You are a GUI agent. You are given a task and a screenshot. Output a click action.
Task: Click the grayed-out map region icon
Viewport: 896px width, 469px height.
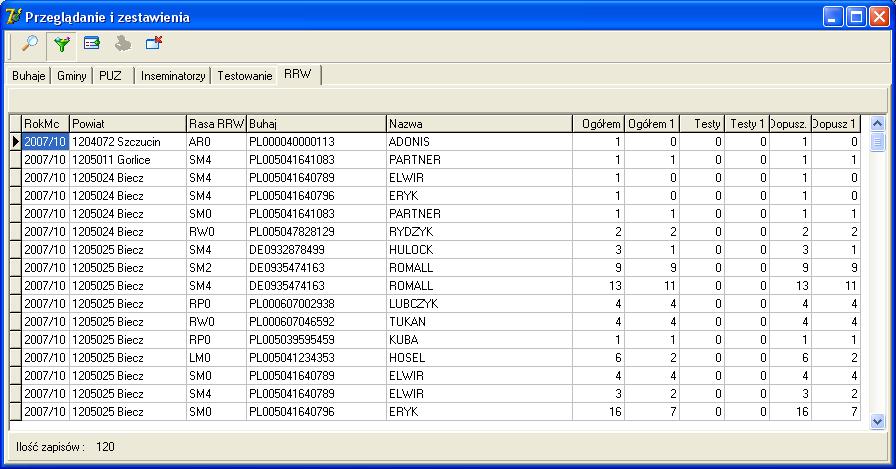click(x=122, y=43)
